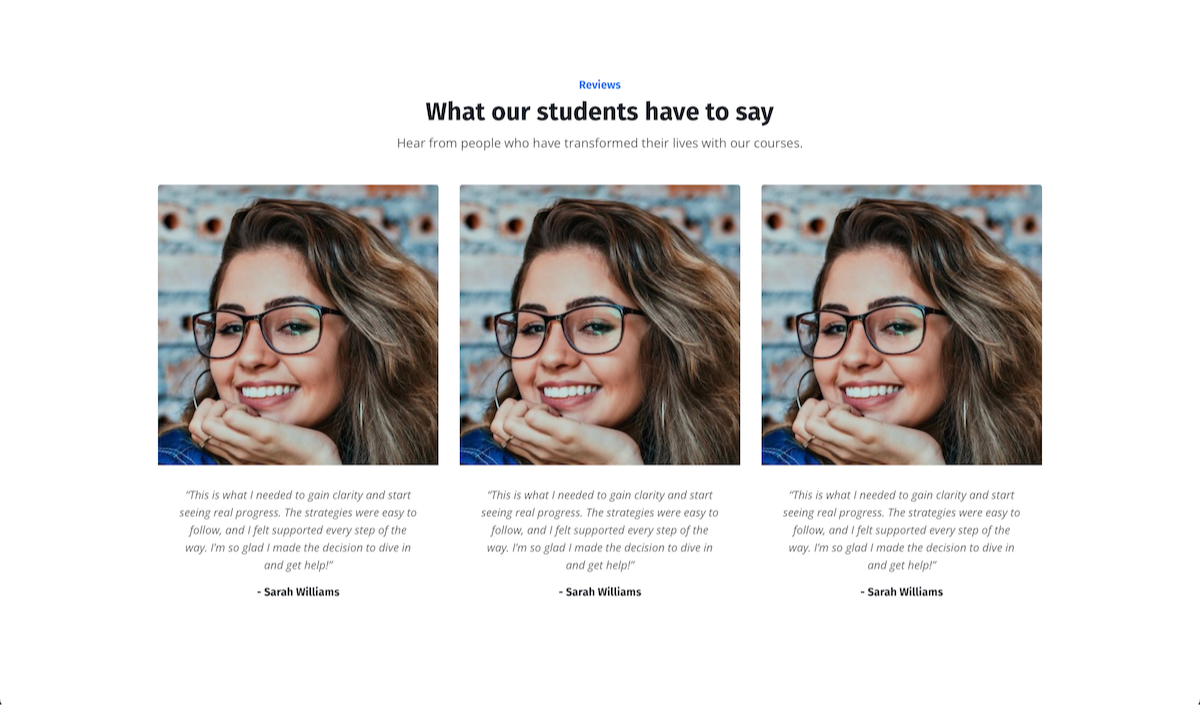Screen dimensions: 1200x705
Task: Select Sarah Williams name under third testimonial
Action: coord(902,592)
